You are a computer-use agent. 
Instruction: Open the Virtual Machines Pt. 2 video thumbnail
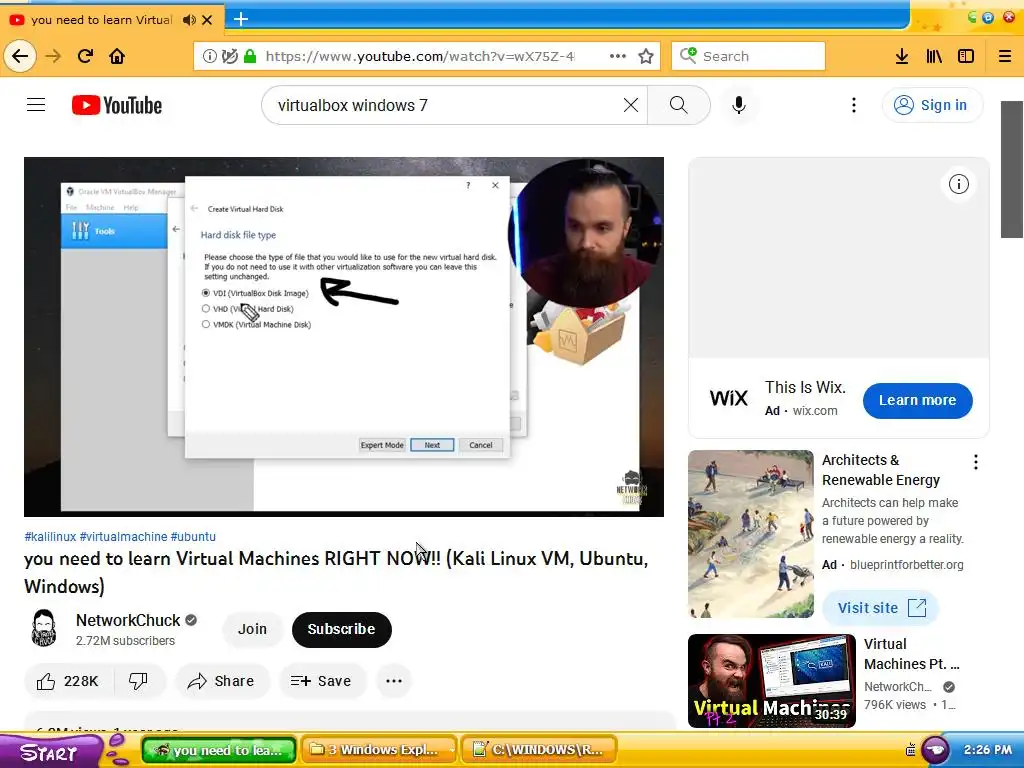coord(772,680)
